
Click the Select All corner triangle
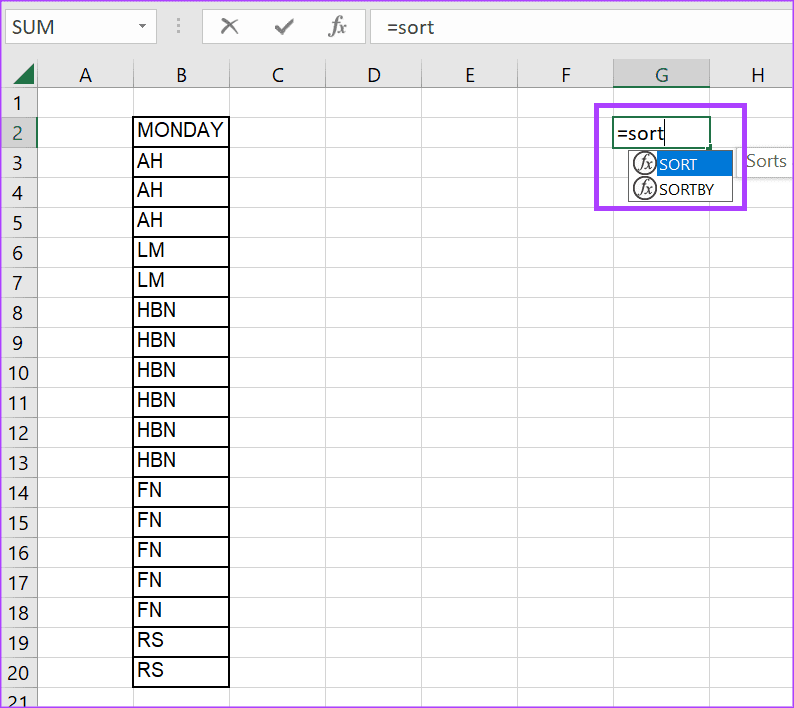click(x=22, y=74)
